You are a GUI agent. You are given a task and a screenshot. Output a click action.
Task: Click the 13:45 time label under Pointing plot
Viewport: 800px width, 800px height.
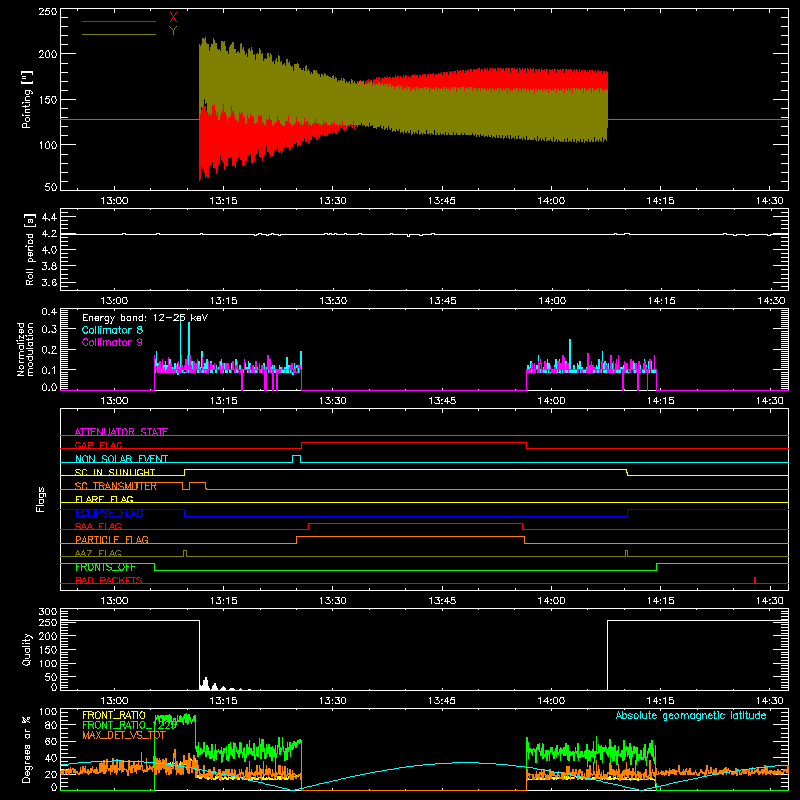pyautogui.click(x=442, y=201)
